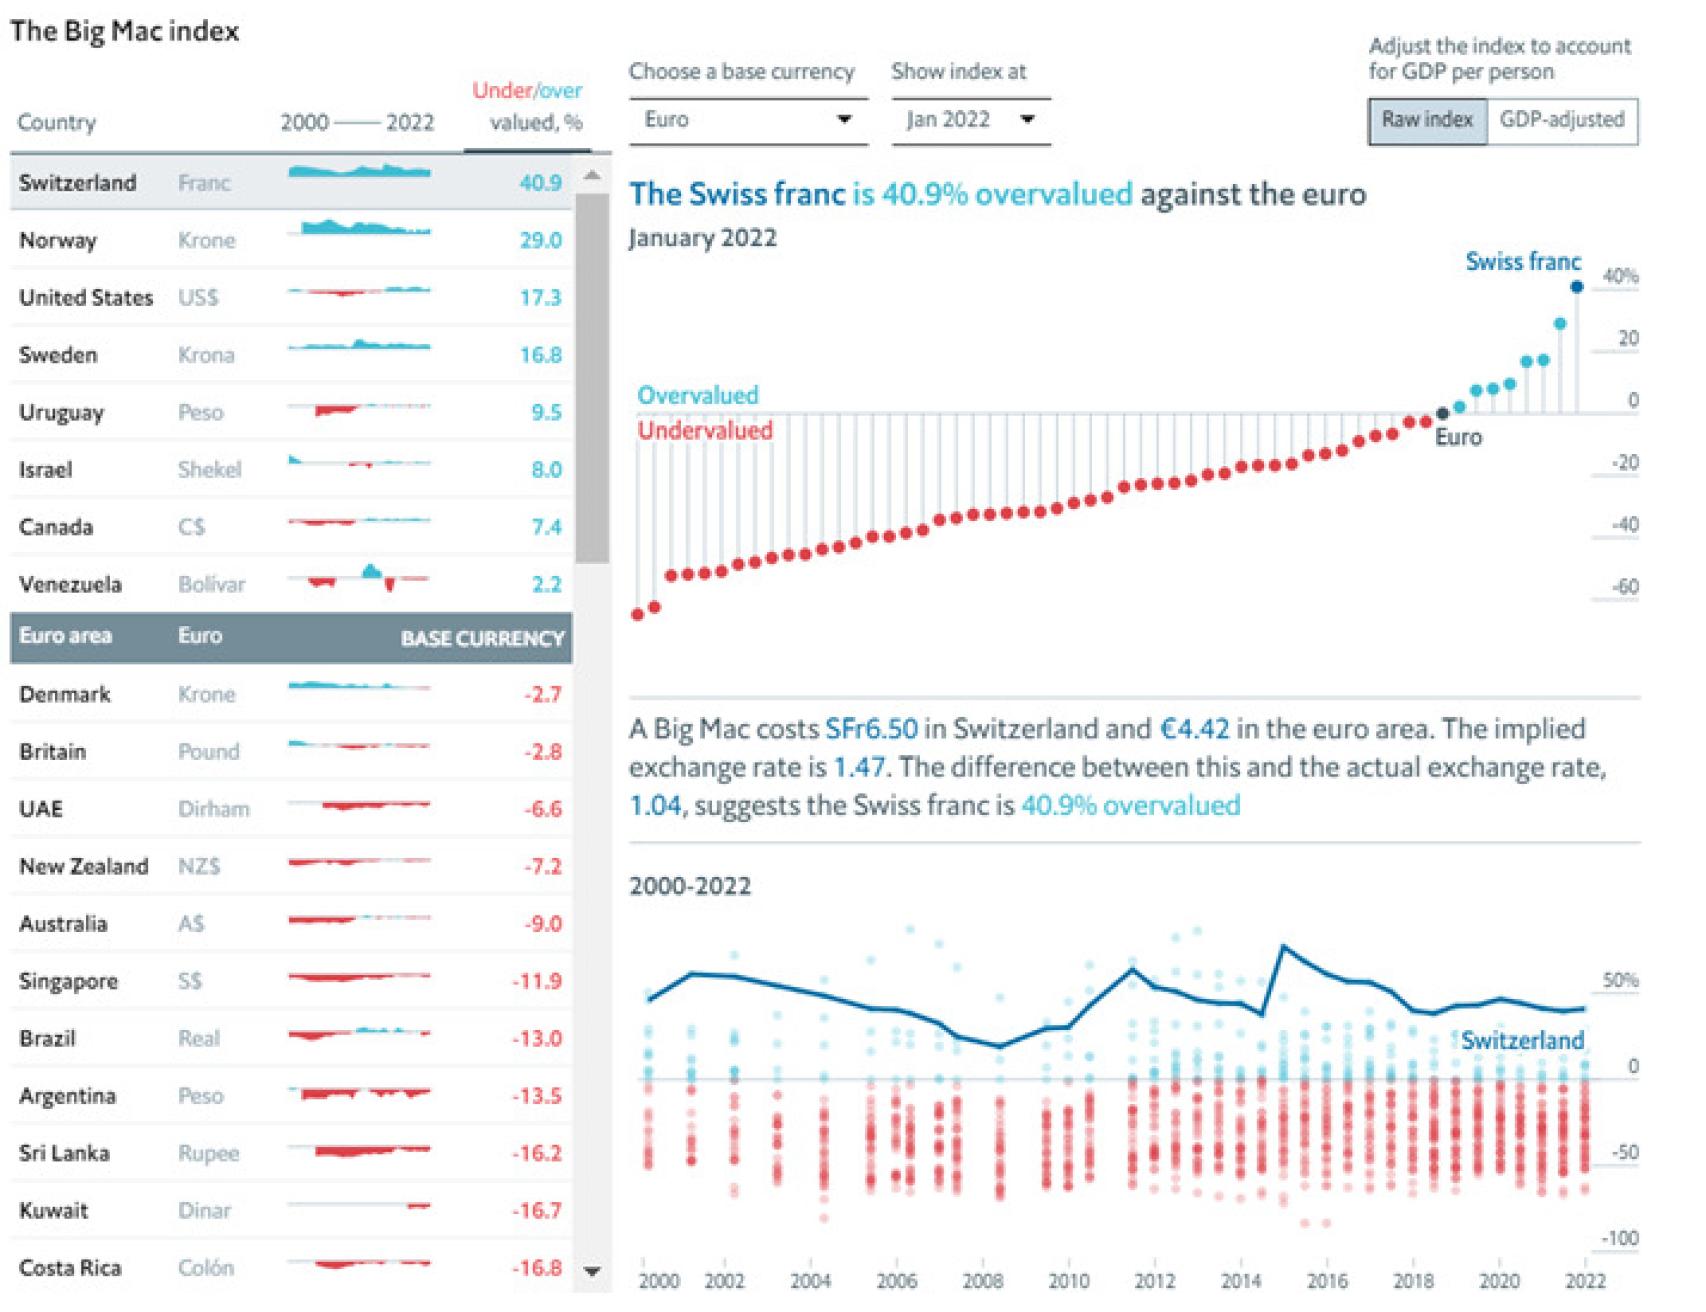Image resolution: width=1706 pixels, height=1312 pixels.
Task: Click the Switzerland line in the 2000-2022 chart
Action: coord(1283,947)
